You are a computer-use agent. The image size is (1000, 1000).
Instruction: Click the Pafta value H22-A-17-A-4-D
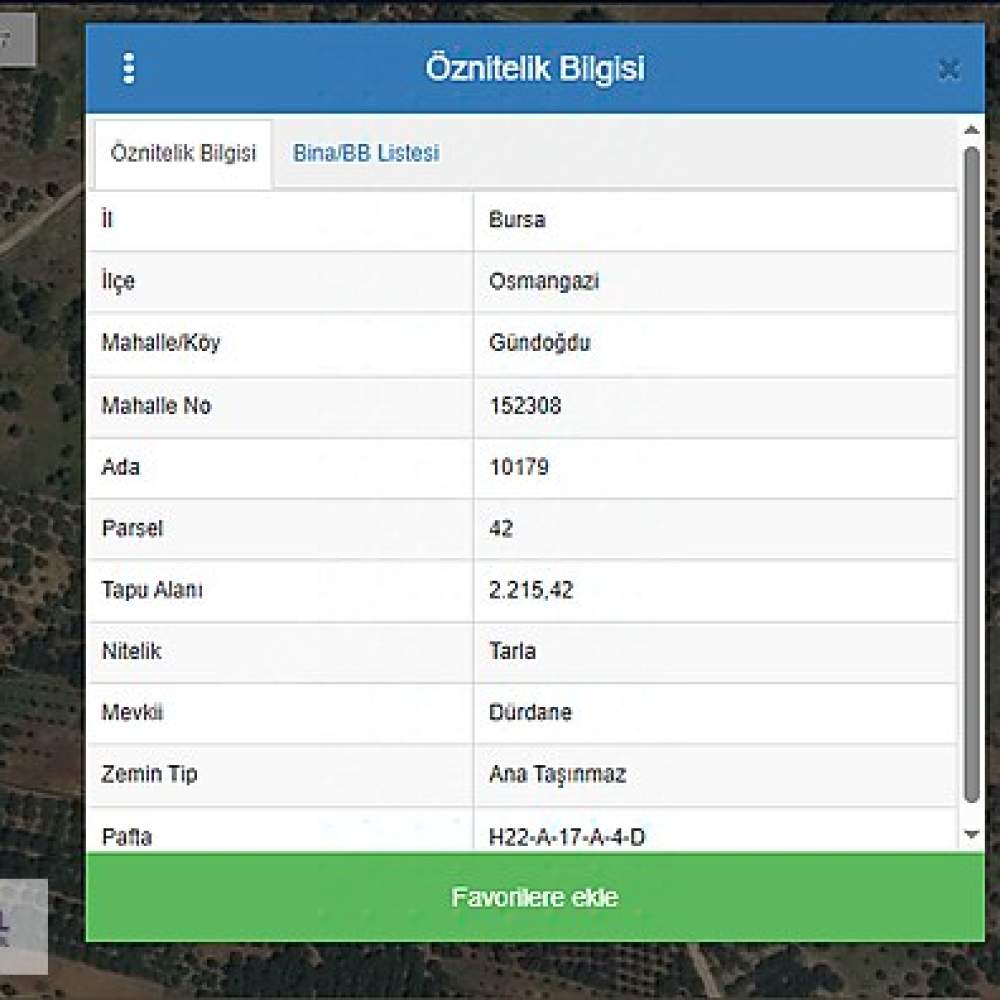(x=566, y=837)
